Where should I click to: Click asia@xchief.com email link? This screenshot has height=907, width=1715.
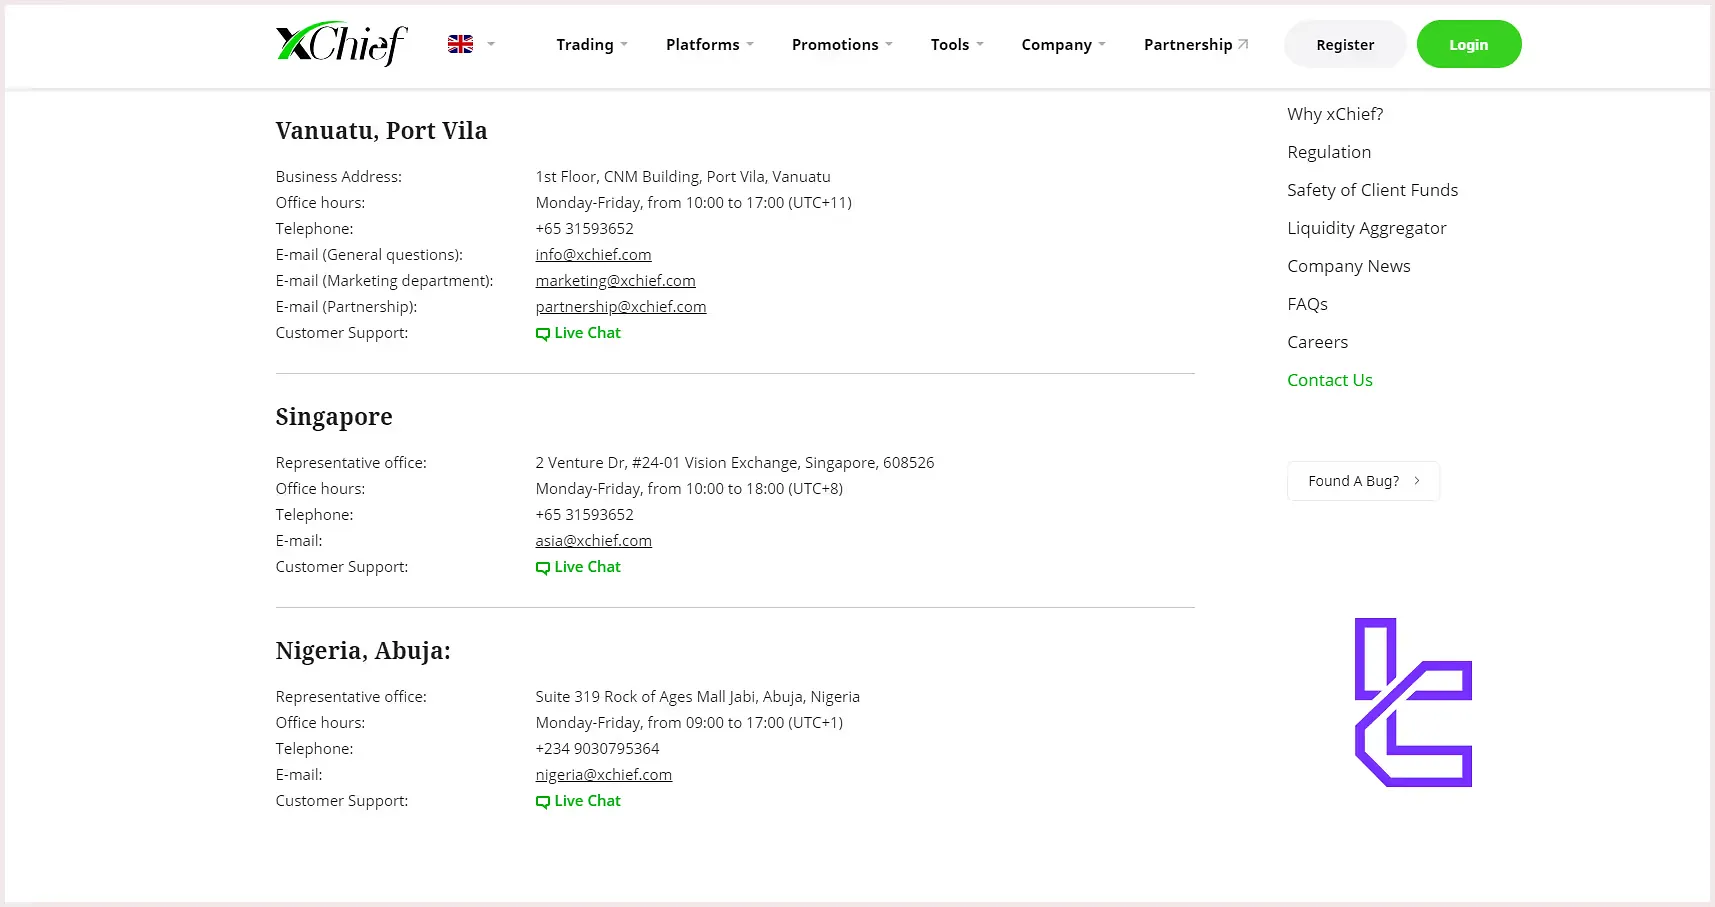point(593,541)
